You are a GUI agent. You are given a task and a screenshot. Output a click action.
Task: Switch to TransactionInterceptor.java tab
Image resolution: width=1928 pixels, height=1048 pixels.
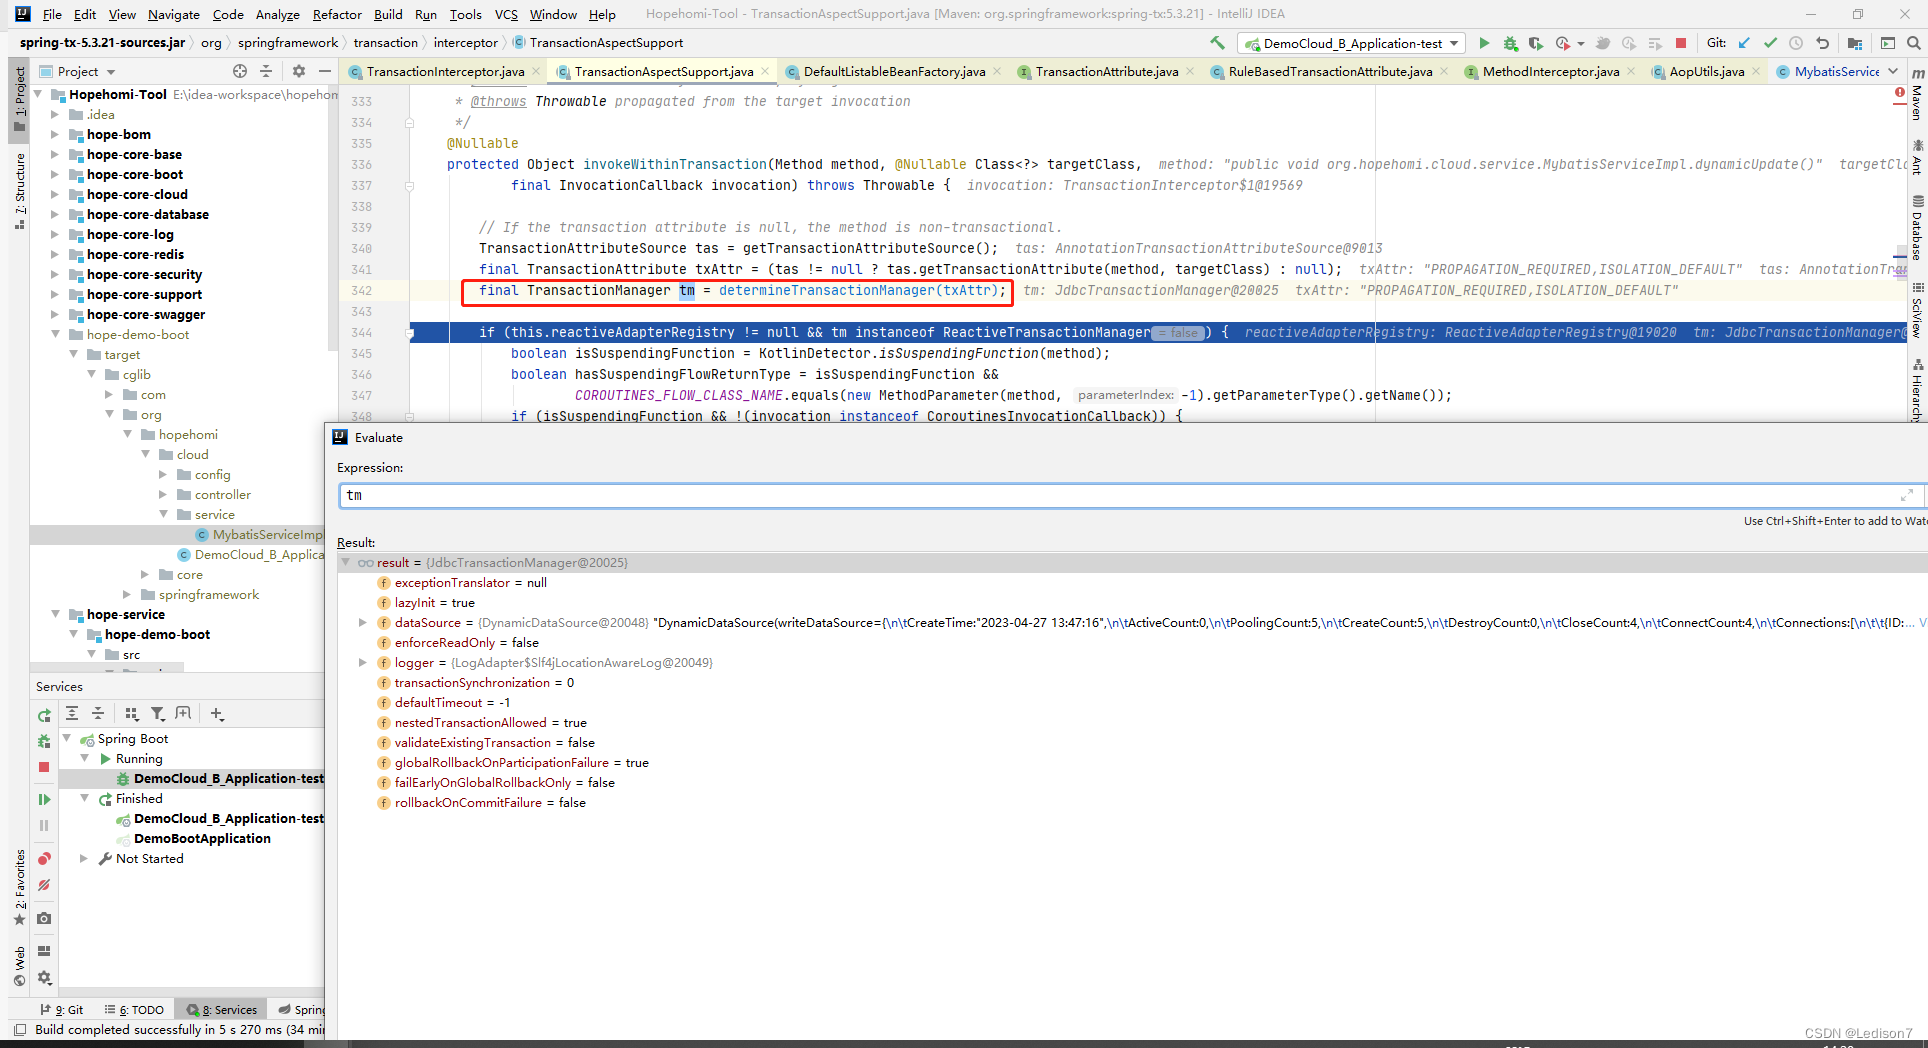click(445, 71)
